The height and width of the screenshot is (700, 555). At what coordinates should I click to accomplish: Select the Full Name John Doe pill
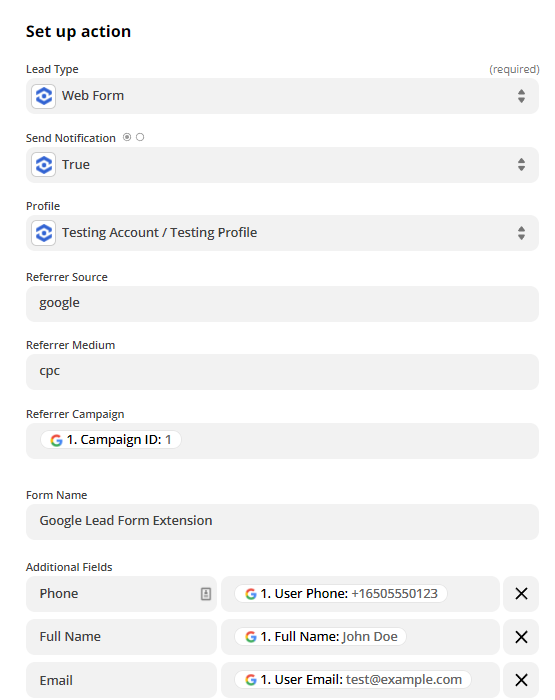point(321,637)
